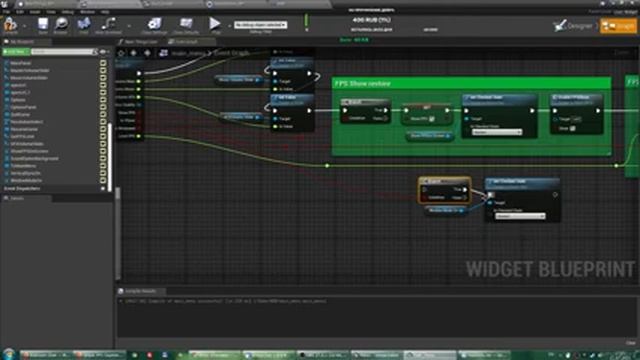Click the Compile blueprint toolbar icon
Image resolution: width=640 pixels, height=360 pixels.
point(10,24)
